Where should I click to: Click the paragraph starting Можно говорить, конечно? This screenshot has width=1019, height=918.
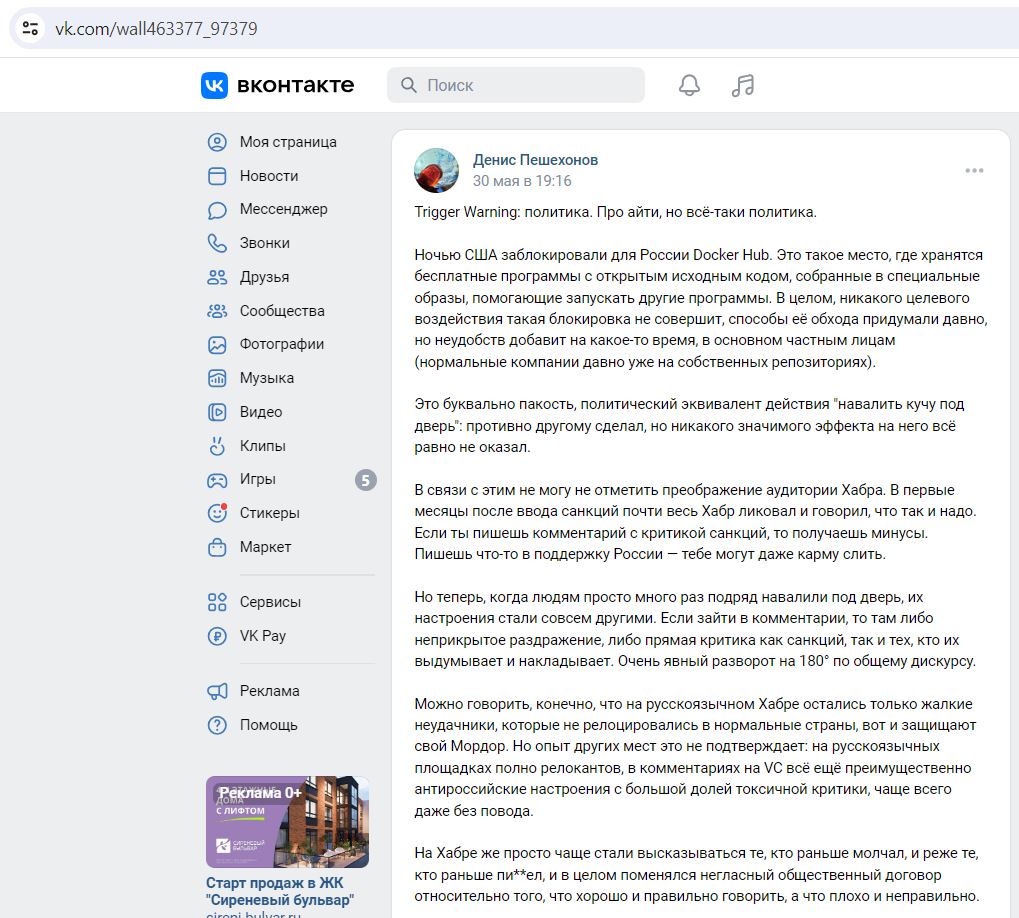(695, 758)
